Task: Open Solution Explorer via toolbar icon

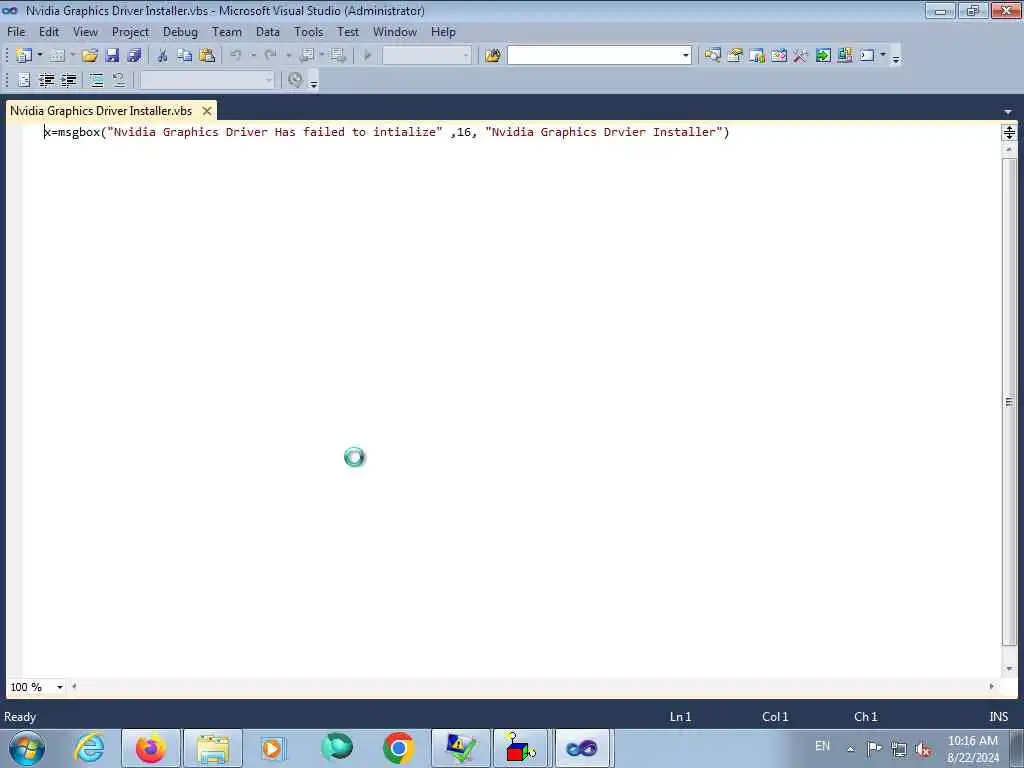Action: pos(712,56)
